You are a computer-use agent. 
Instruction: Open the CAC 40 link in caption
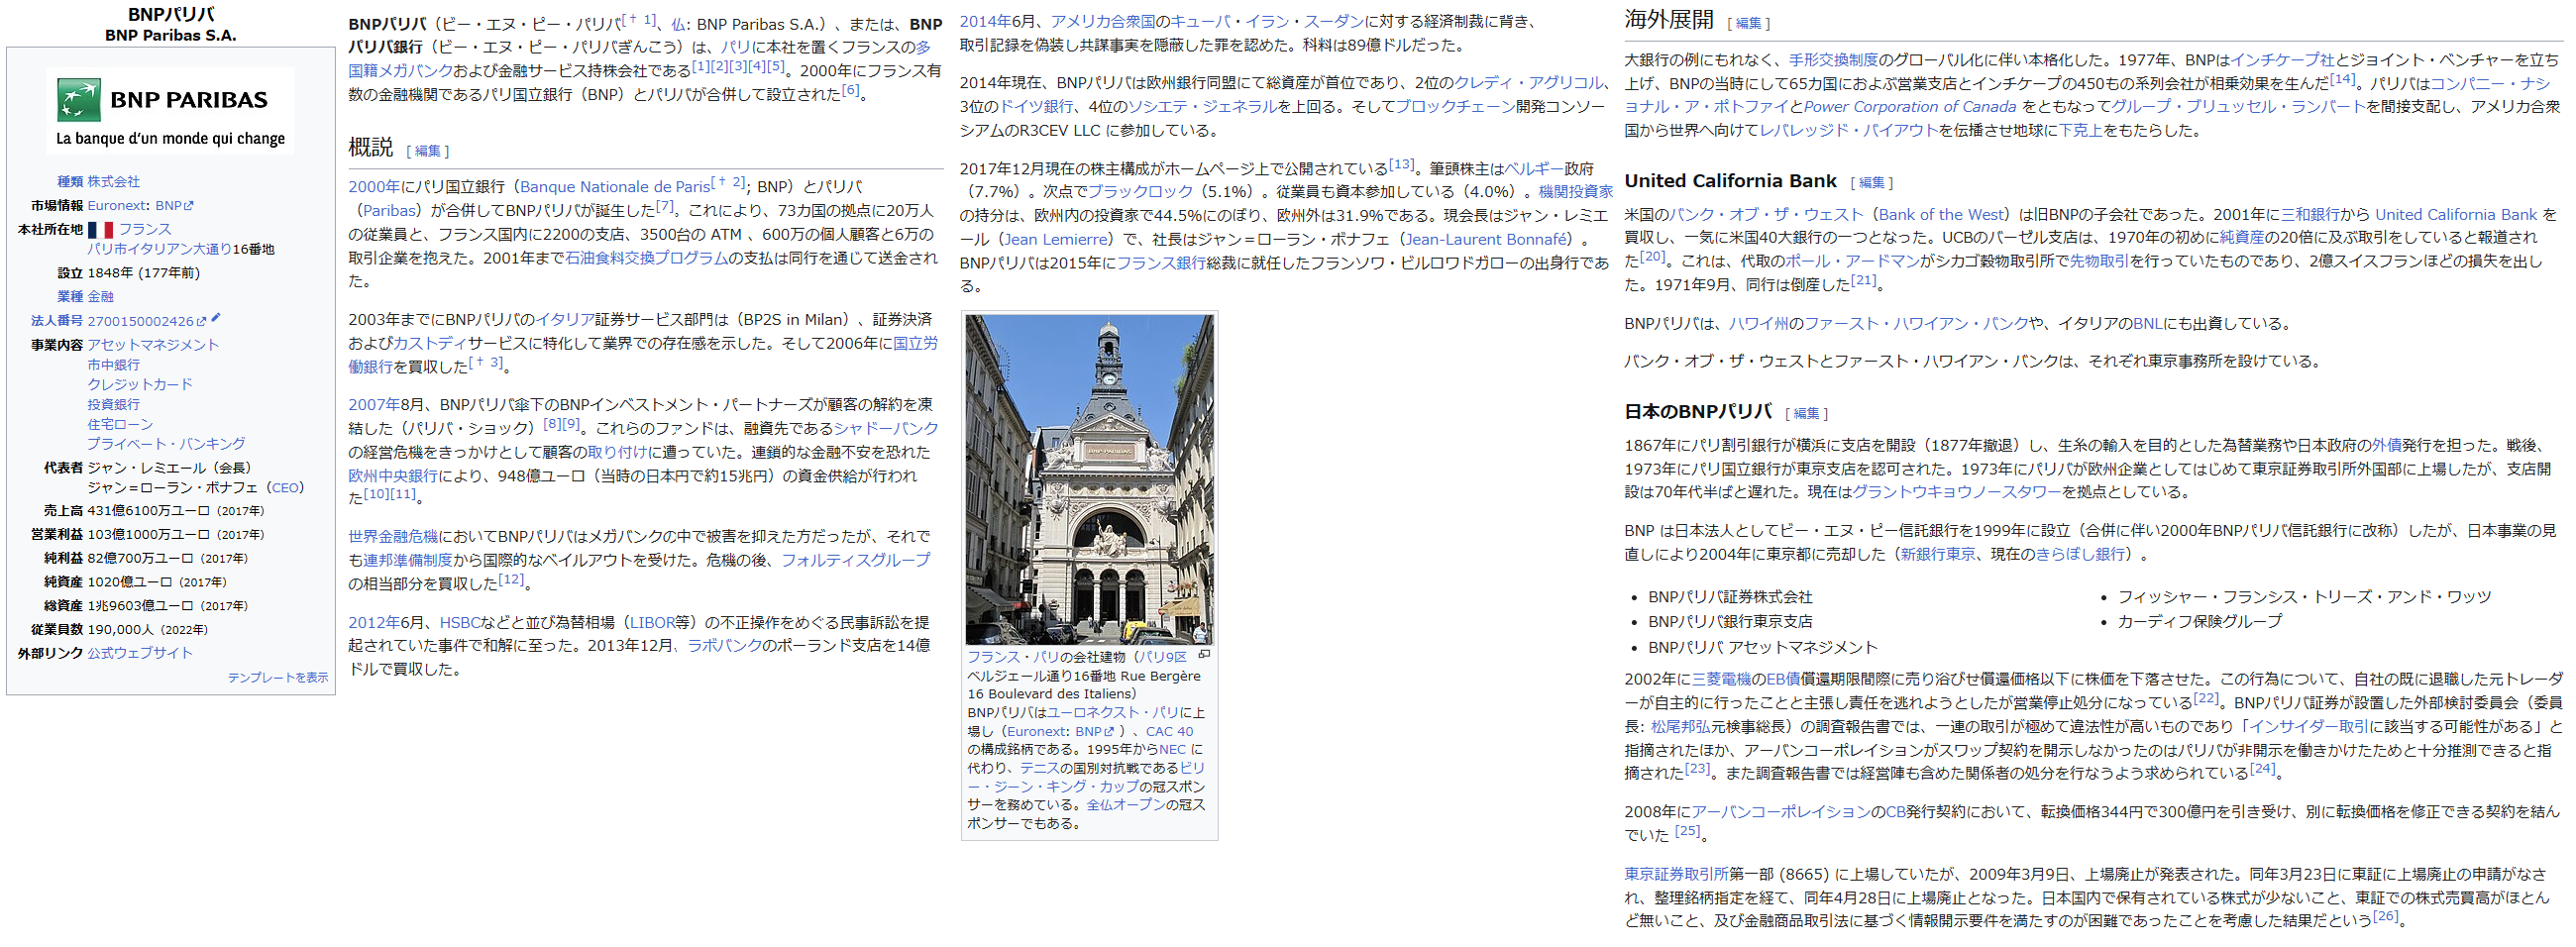(x=1169, y=732)
